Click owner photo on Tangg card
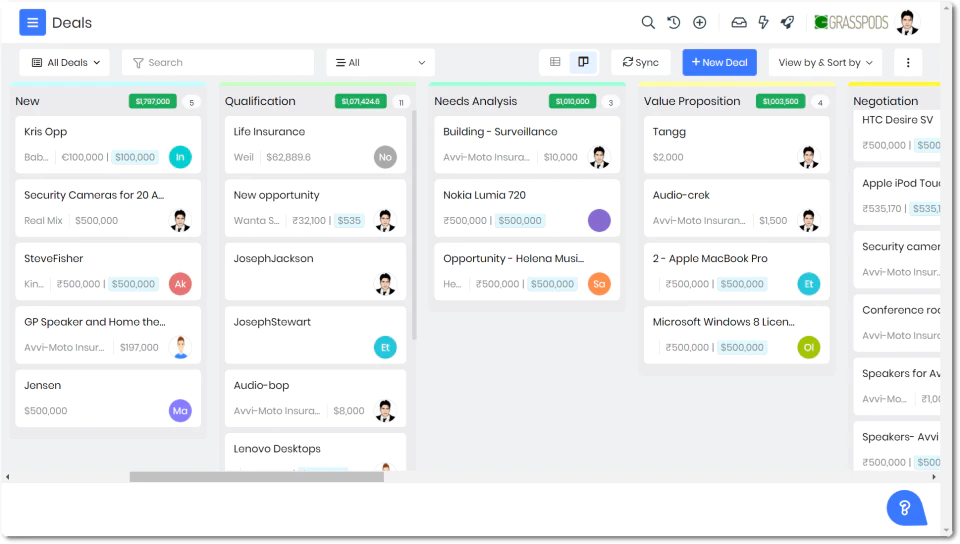 808,157
